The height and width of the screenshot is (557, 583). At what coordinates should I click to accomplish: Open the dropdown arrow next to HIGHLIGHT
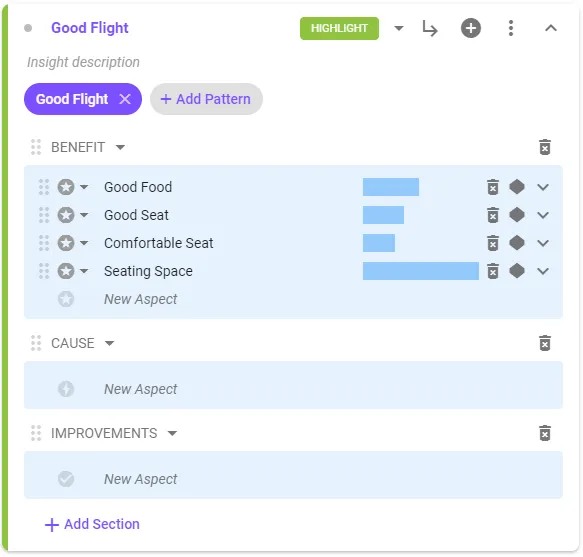[399, 28]
